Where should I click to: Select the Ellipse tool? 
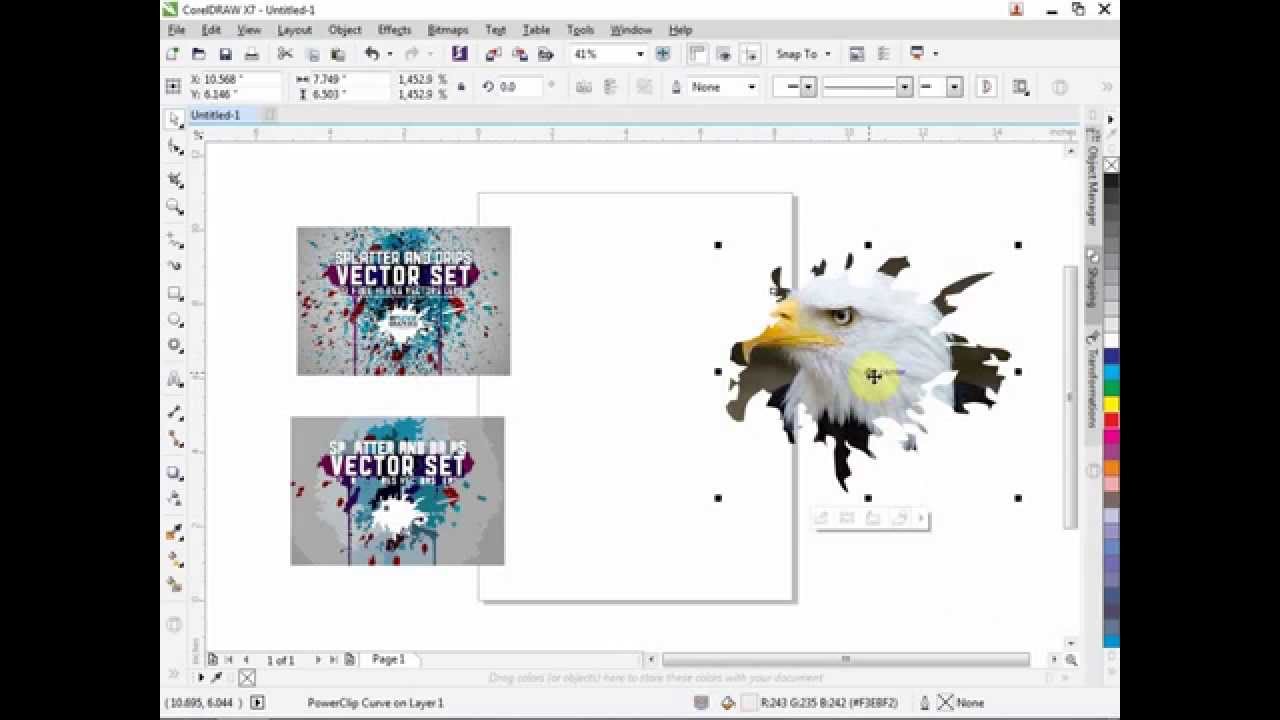pos(175,320)
